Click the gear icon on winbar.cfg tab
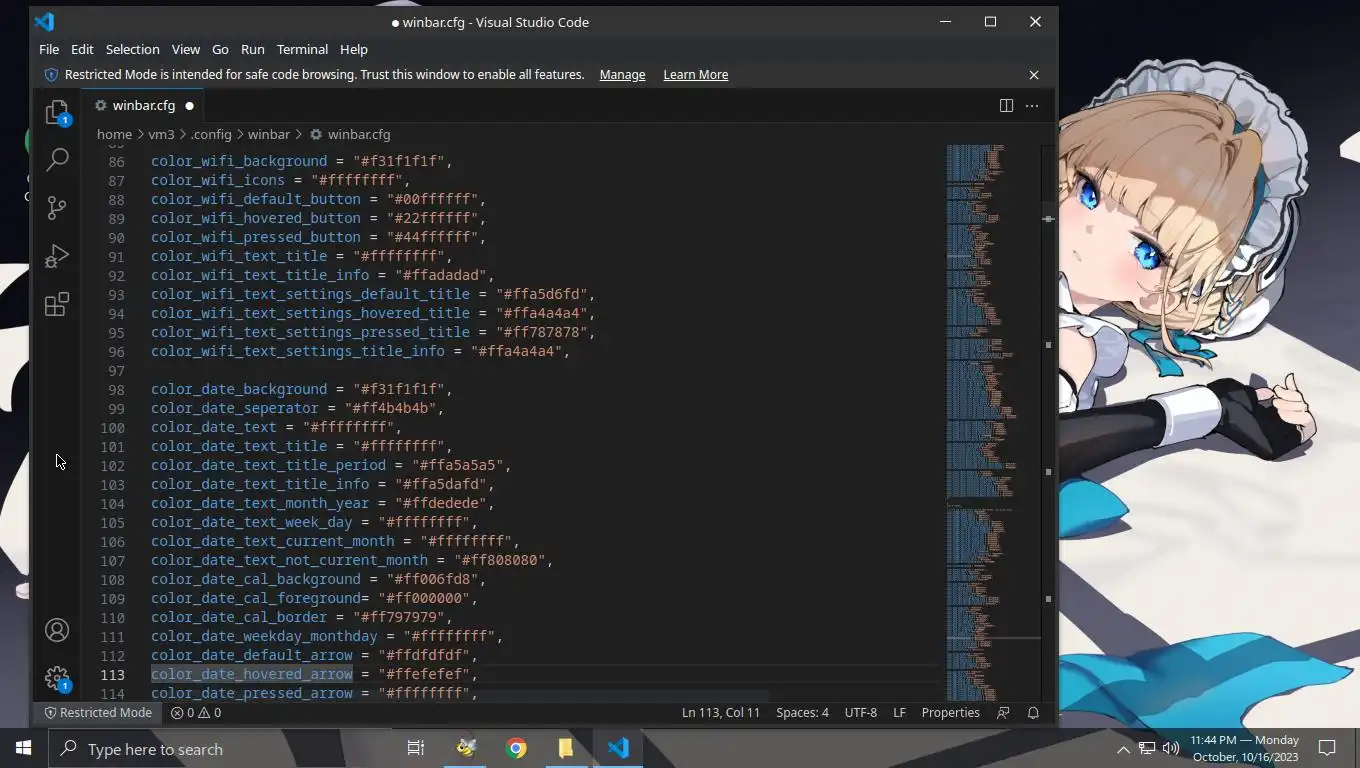 pyautogui.click(x=100, y=105)
